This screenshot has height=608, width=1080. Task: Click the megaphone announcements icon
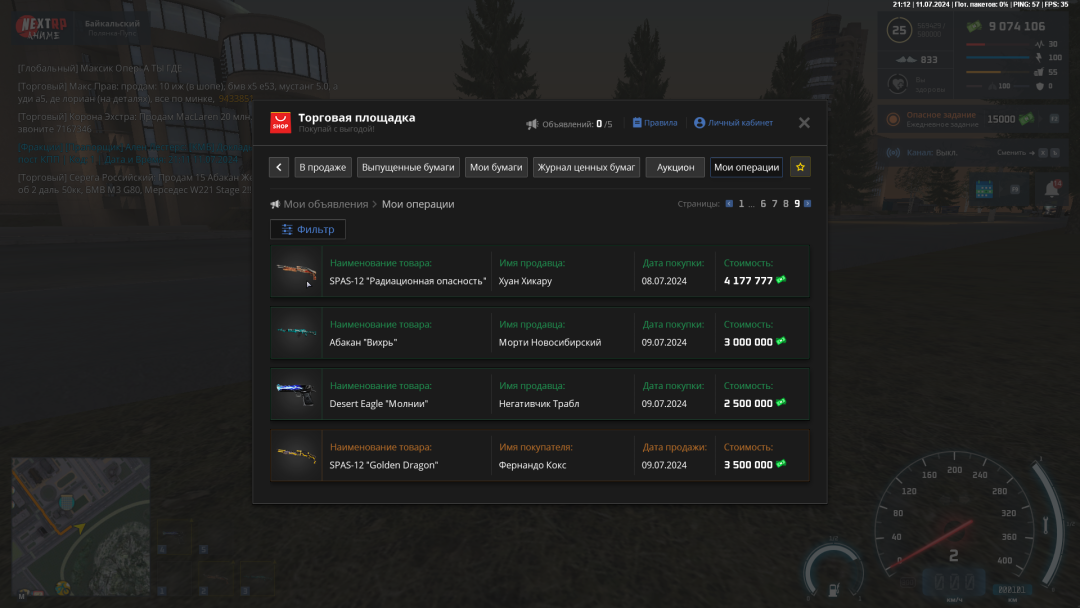point(532,124)
